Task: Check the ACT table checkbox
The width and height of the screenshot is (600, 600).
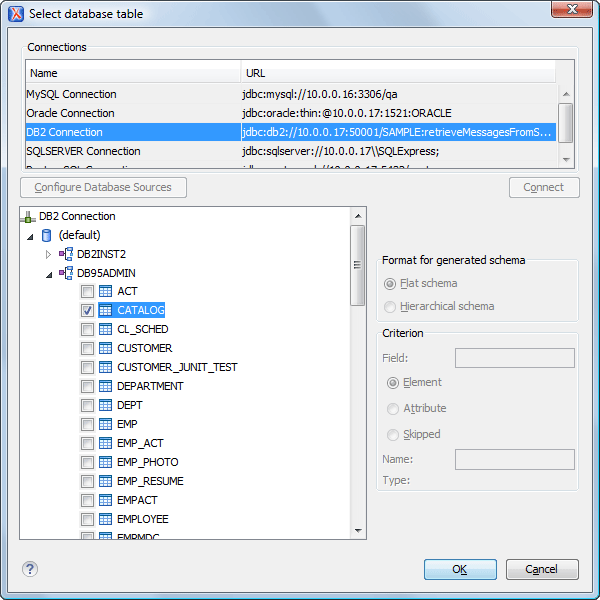Action: [x=87, y=292]
